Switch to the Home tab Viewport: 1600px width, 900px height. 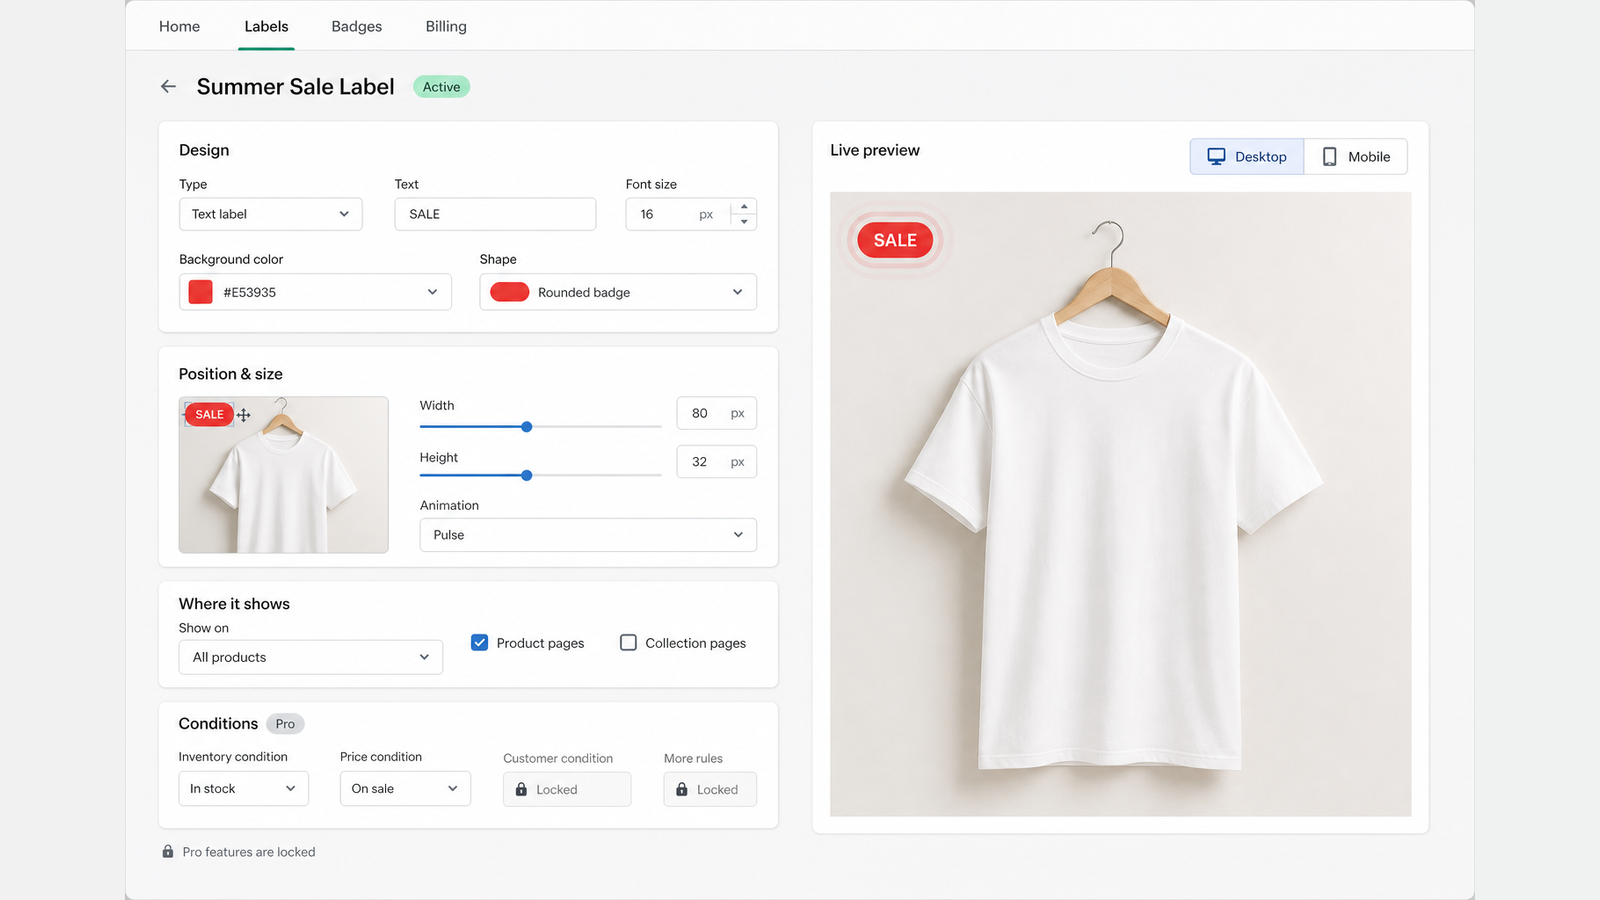180,26
